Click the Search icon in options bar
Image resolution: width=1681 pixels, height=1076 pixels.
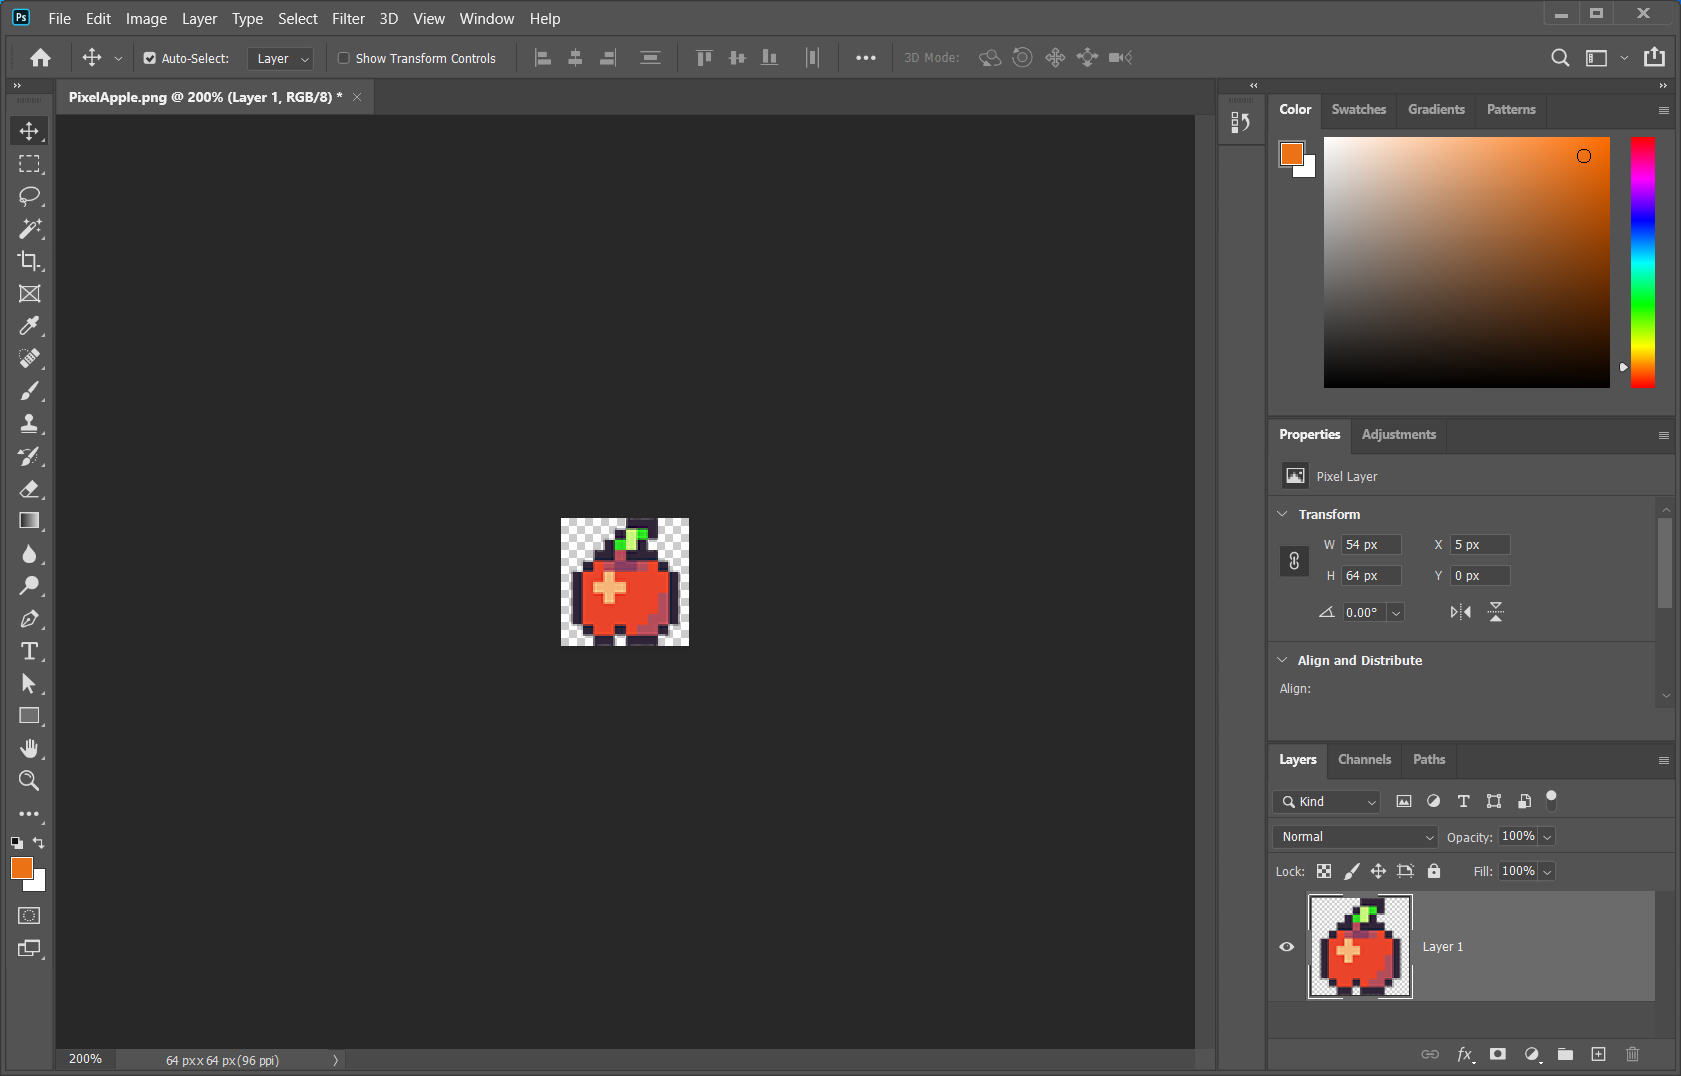1560,58
